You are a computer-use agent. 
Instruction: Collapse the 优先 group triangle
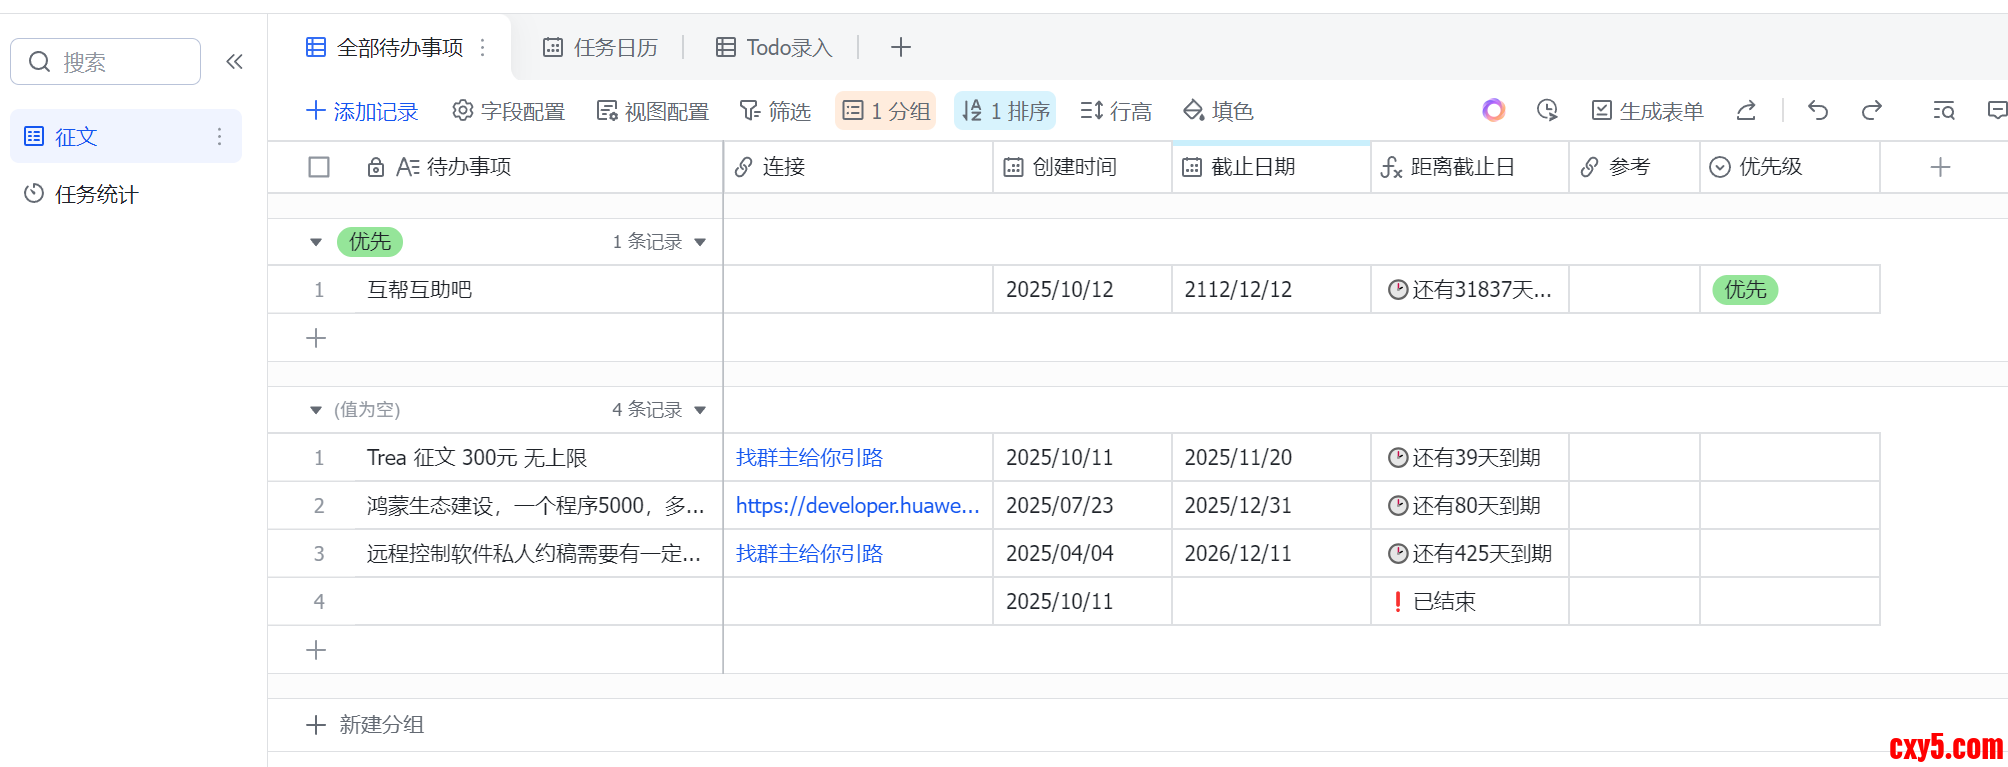click(x=316, y=242)
